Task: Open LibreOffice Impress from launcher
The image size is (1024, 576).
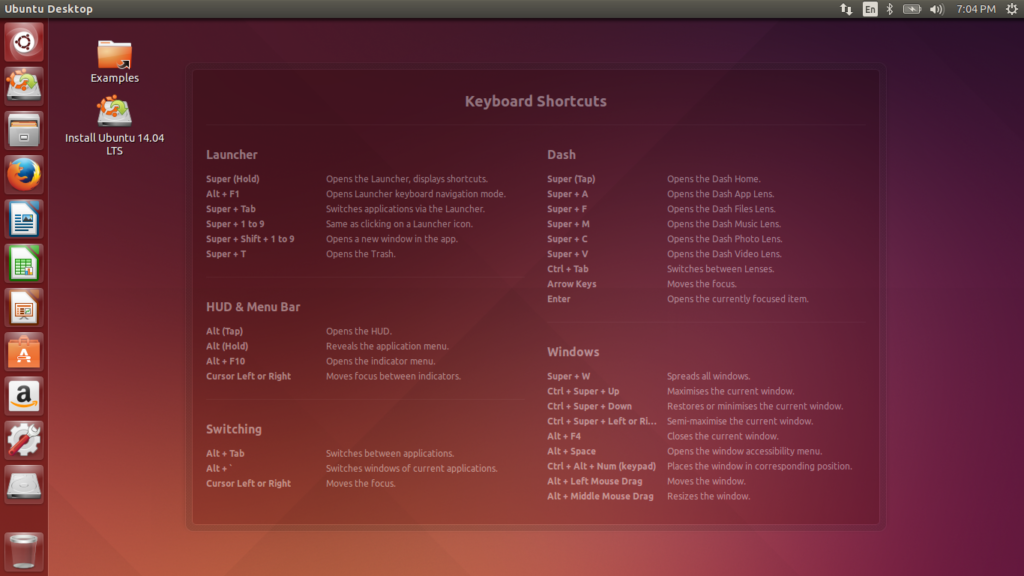Action: tap(24, 307)
